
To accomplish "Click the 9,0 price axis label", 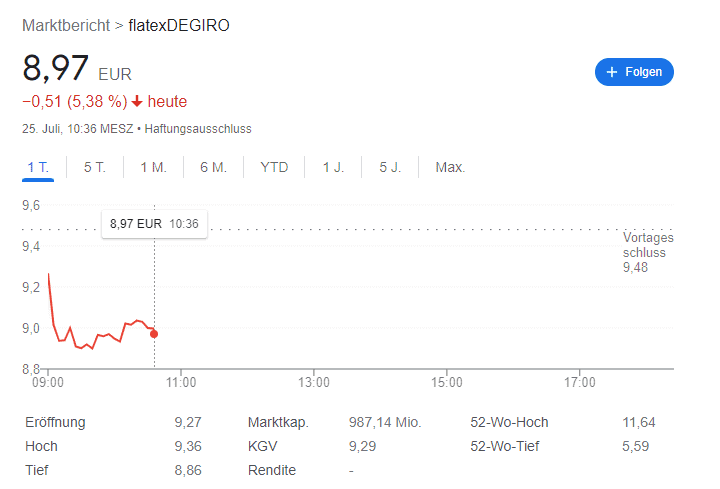I will click(x=31, y=328).
